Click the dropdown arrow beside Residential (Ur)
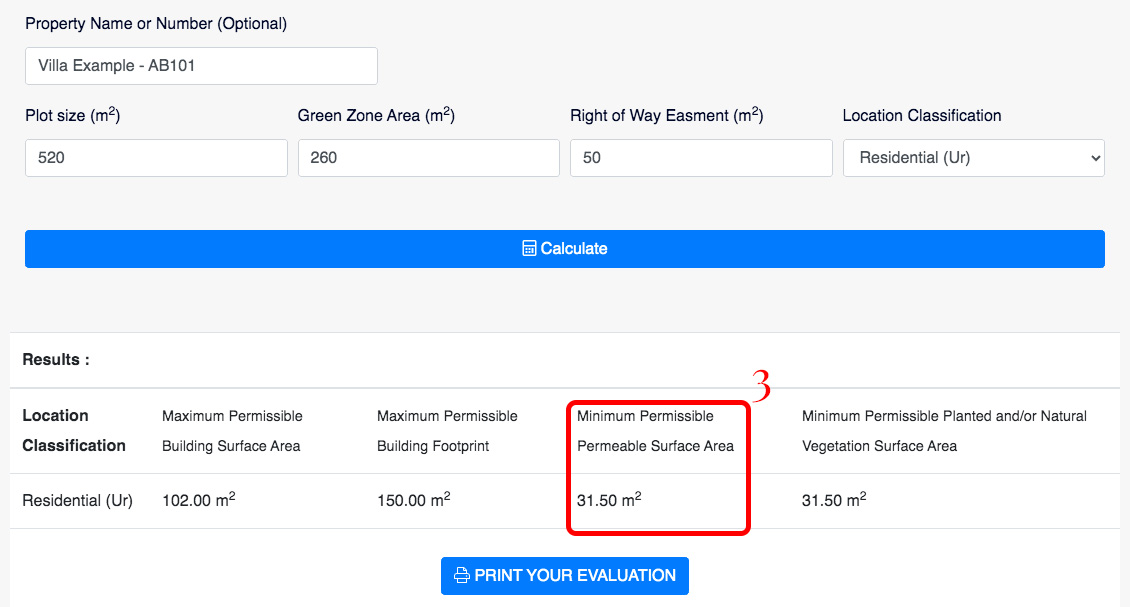 coord(1095,158)
